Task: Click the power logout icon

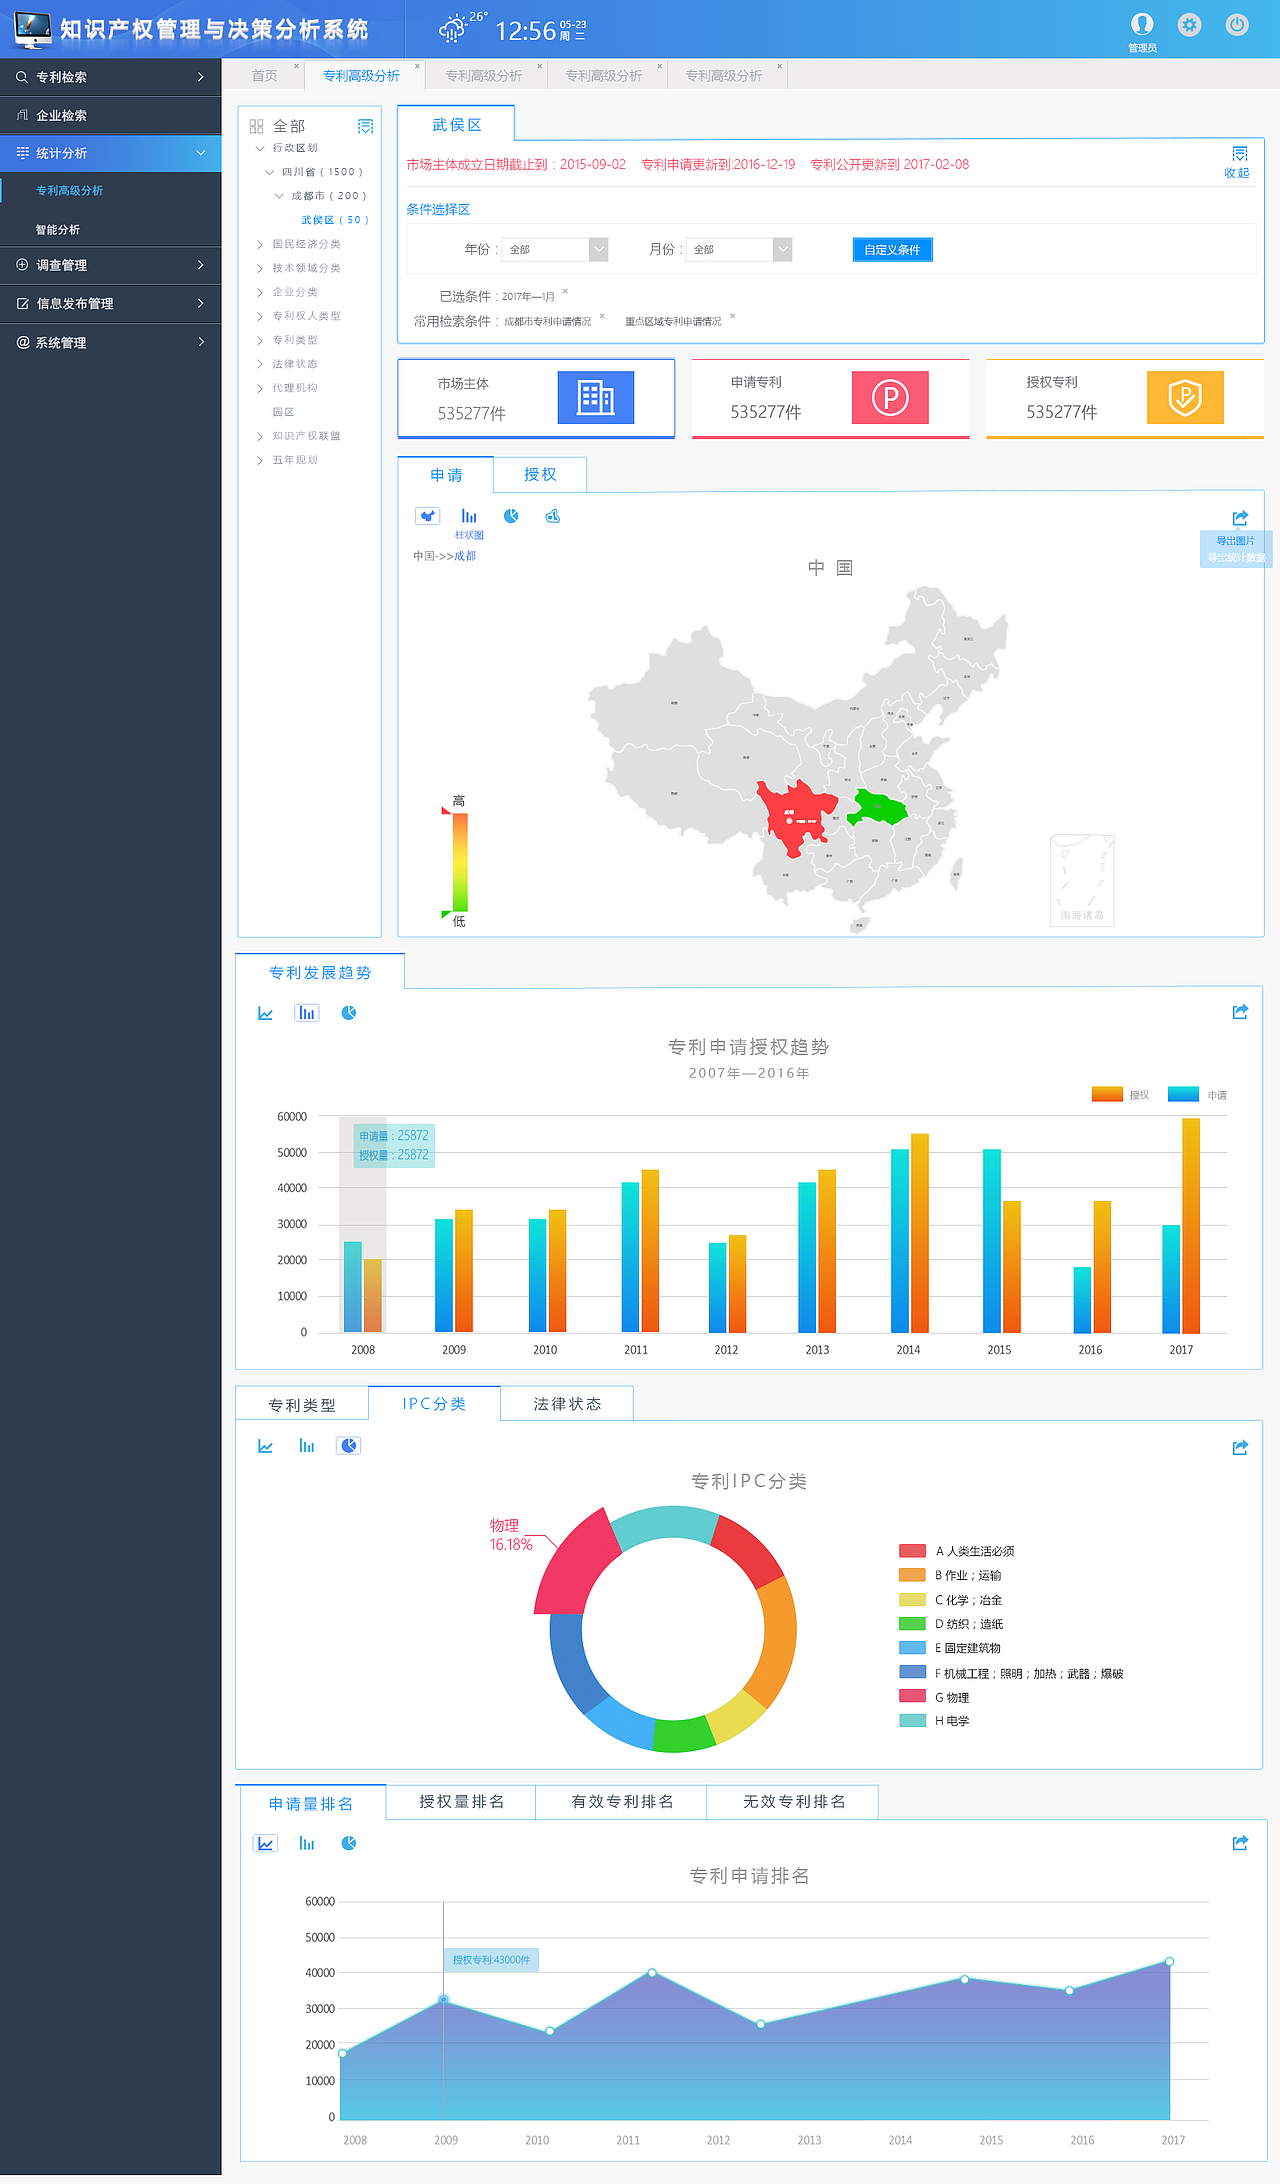Action: point(1237,25)
